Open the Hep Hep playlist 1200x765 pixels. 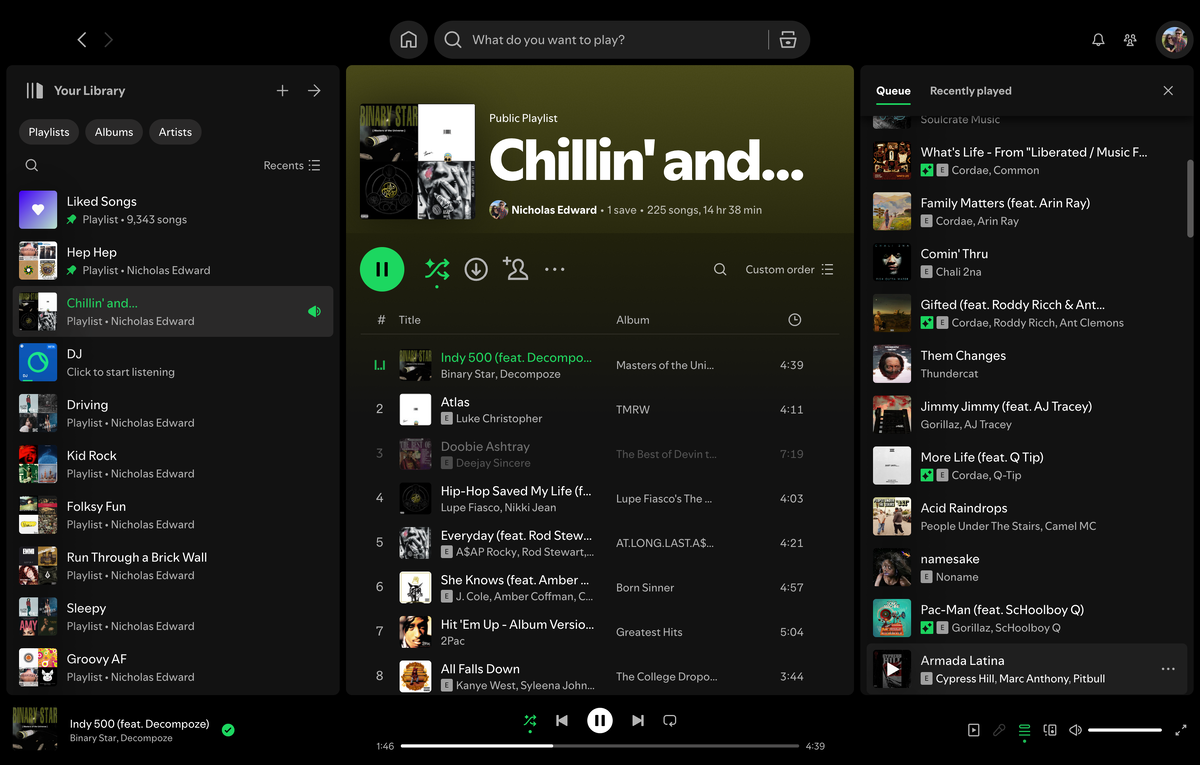click(x=173, y=261)
